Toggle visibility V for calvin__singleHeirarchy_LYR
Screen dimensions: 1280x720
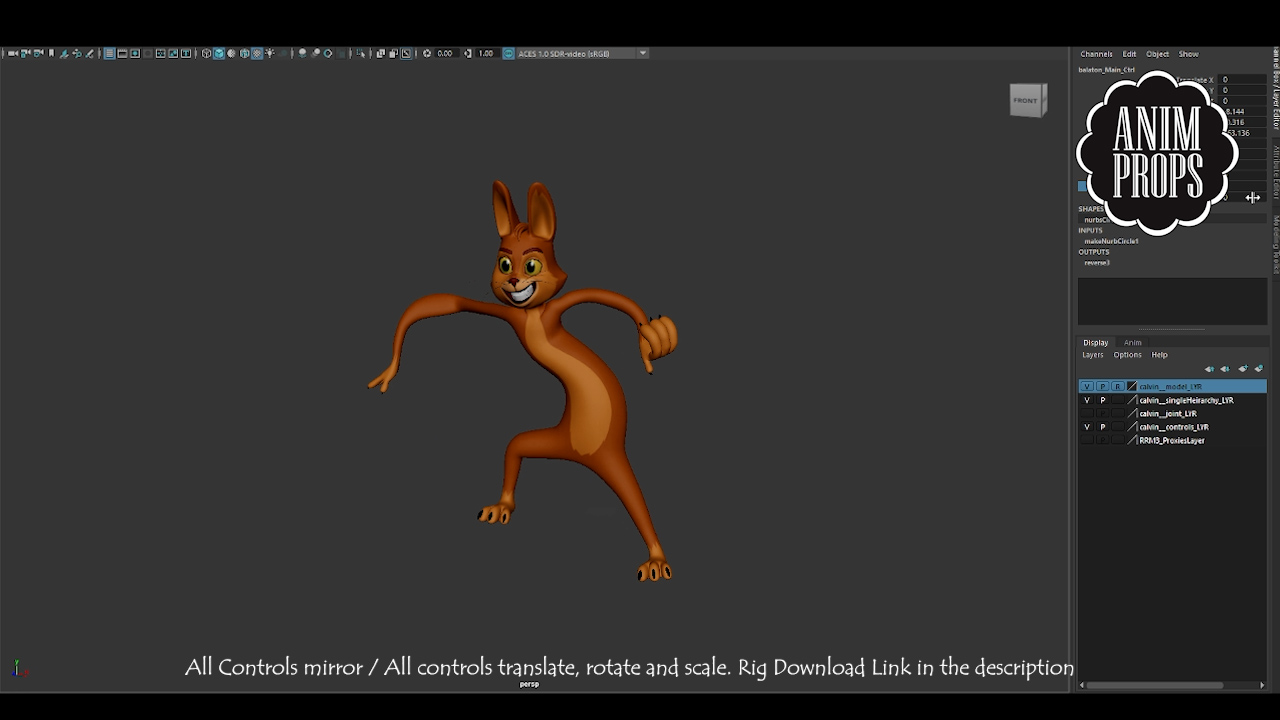(x=1087, y=400)
